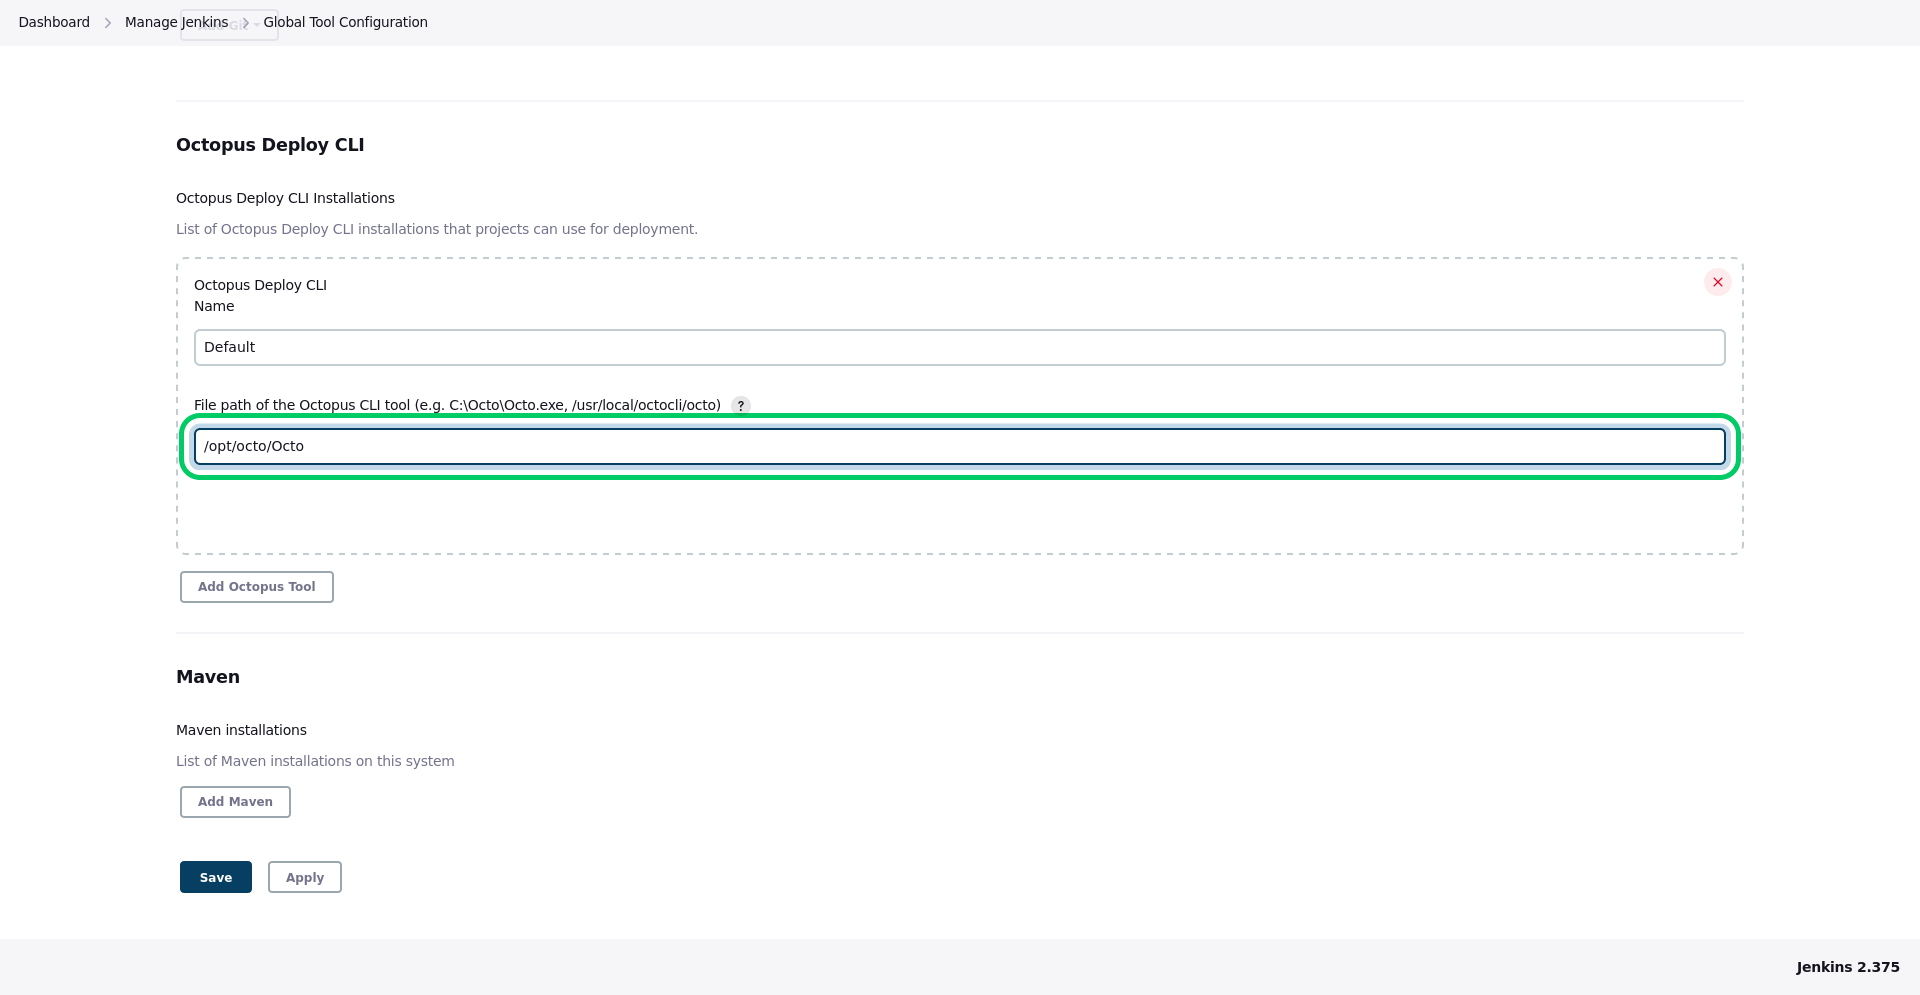The width and height of the screenshot is (1920, 995).
Task: Click the Jenkins 2.375 version text
Action: (1847, 967)
